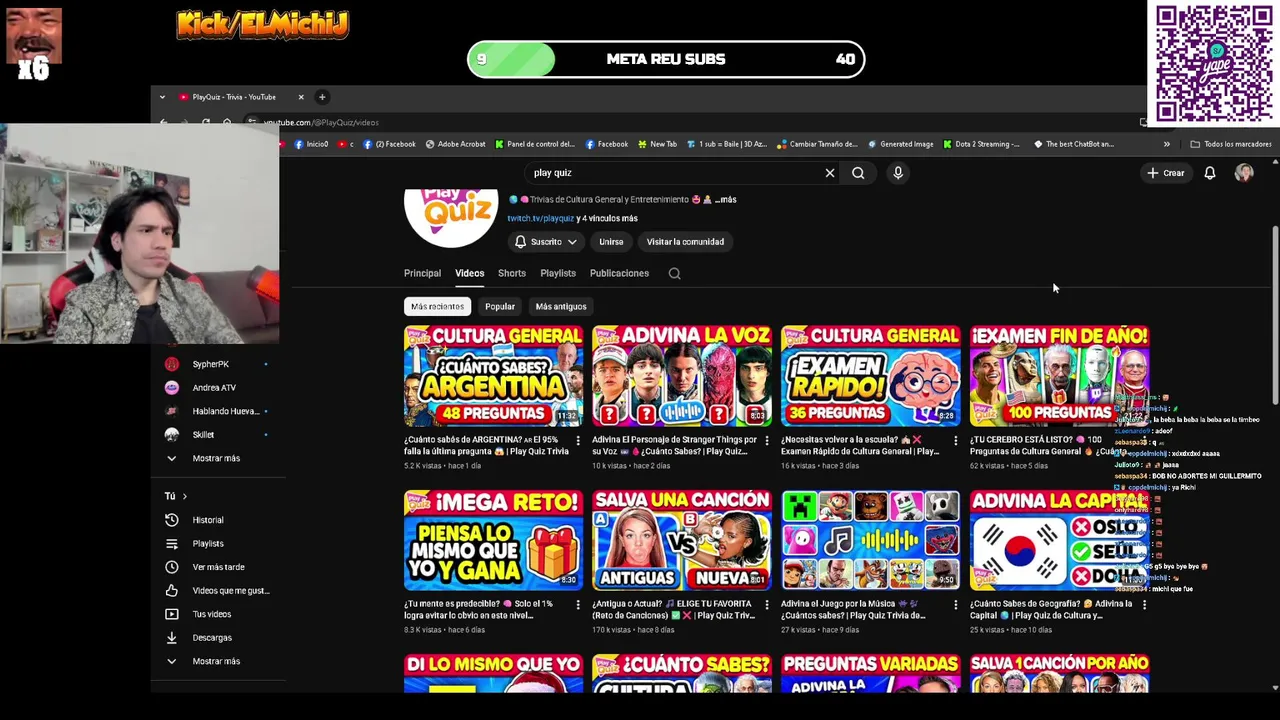Image resolution: width=1280 pixels, height=720 pixels.
Task: Open the Historial sidebar entry
Action: pyautogui.click(x=208, y=520)
